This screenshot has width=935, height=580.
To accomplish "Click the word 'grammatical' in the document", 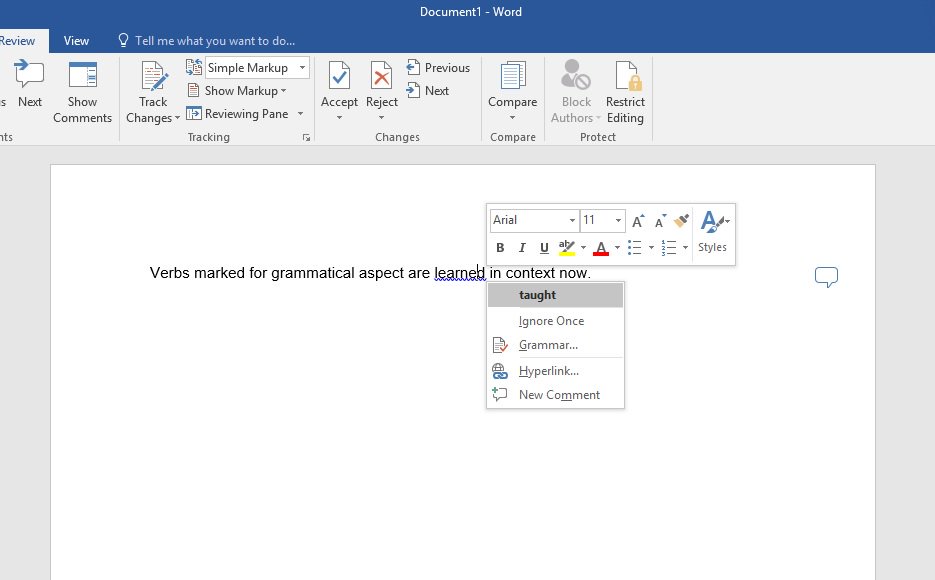I will pyautogui.click(x=312, y=273).
